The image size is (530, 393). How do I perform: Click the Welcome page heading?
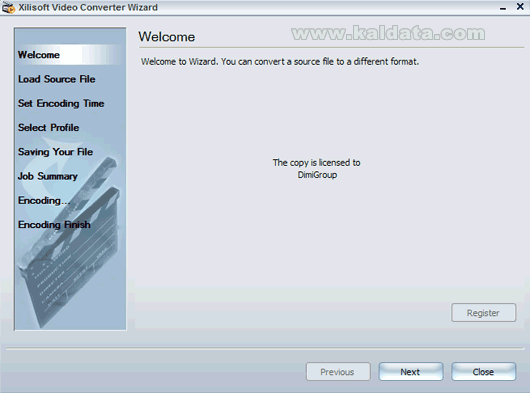(x=167, y=36)
